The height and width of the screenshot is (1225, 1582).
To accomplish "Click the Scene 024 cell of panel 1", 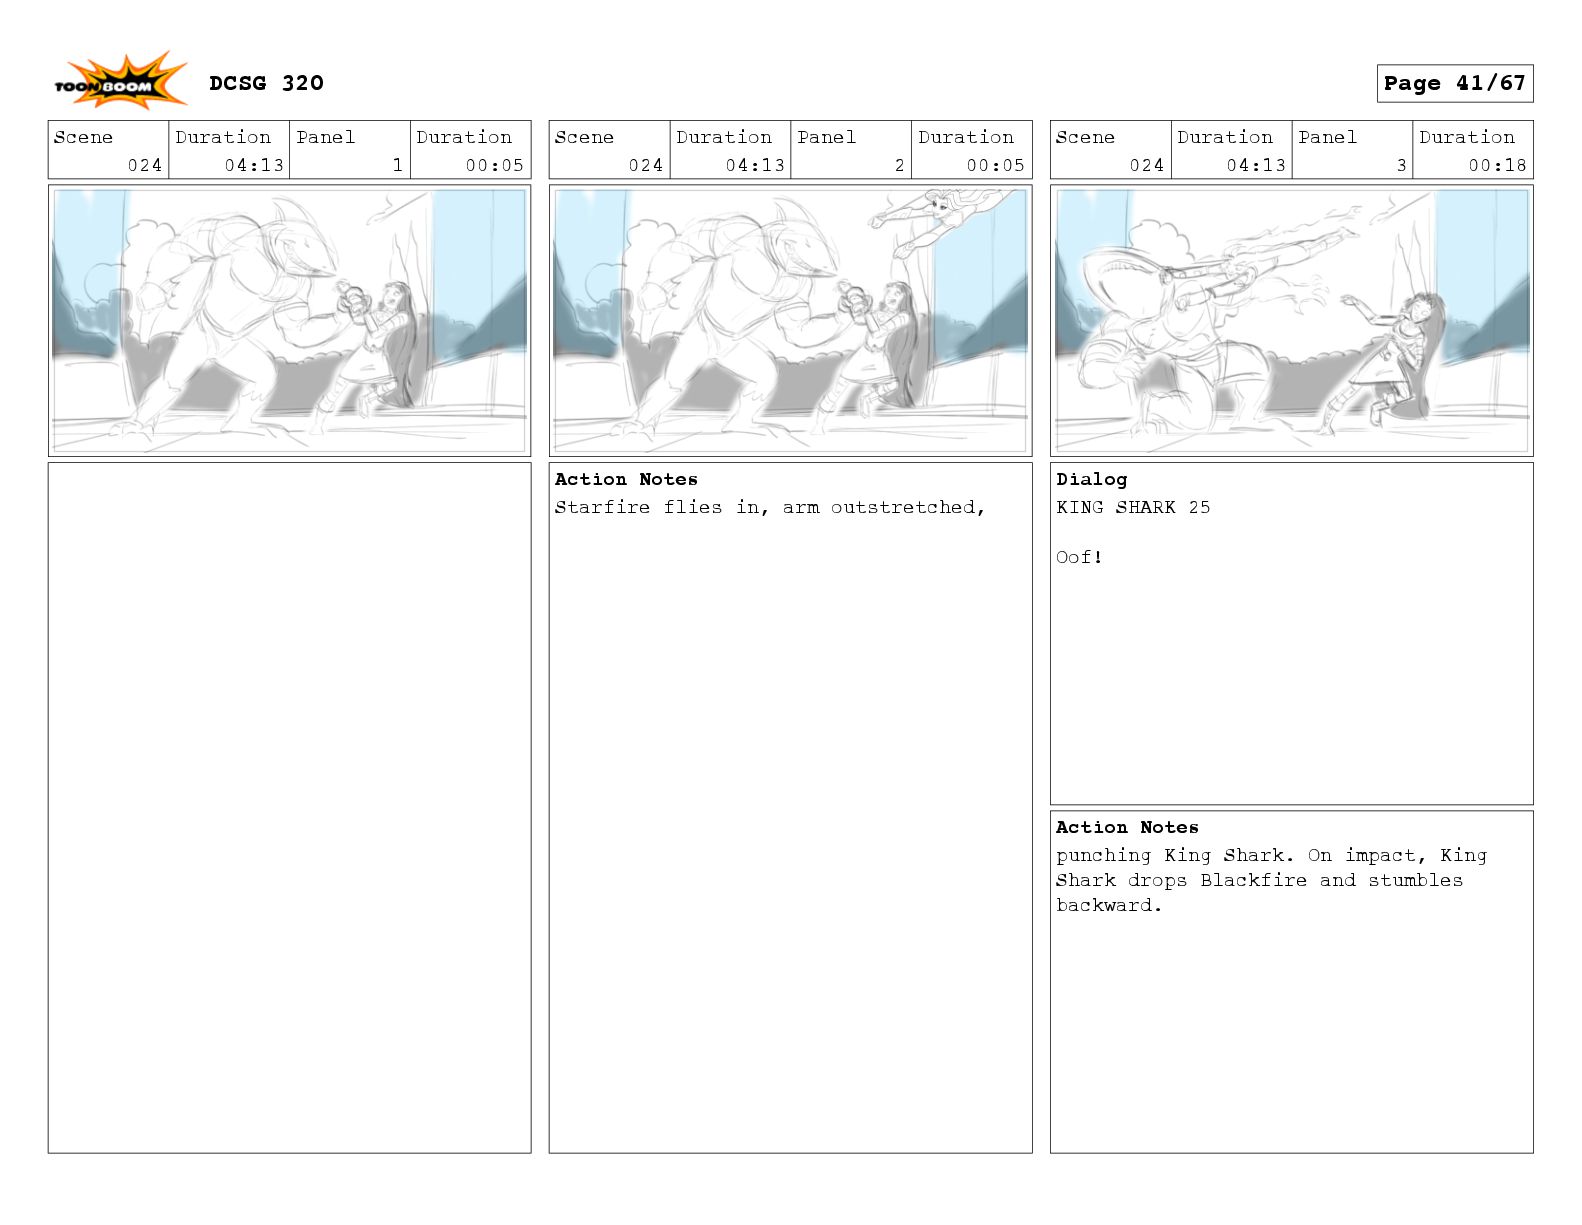I will (108, 150).
